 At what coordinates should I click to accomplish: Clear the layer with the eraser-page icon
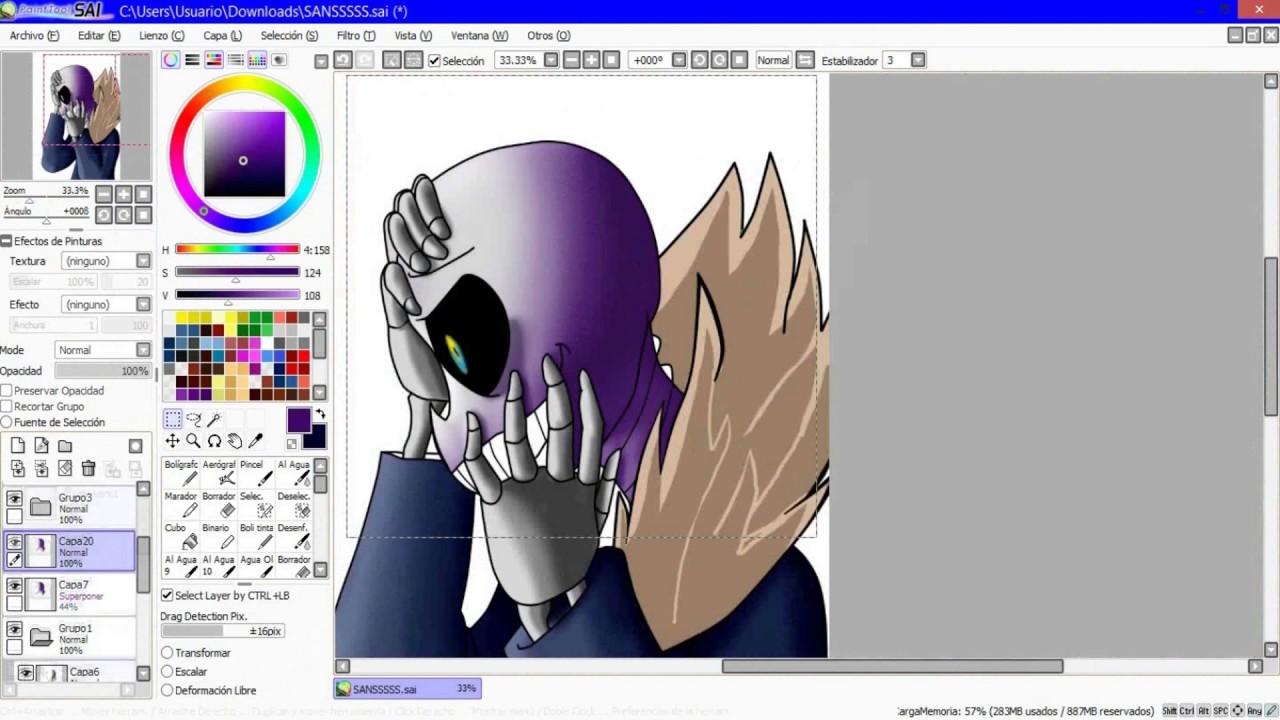pyautogui.click(x=65, y=468)
